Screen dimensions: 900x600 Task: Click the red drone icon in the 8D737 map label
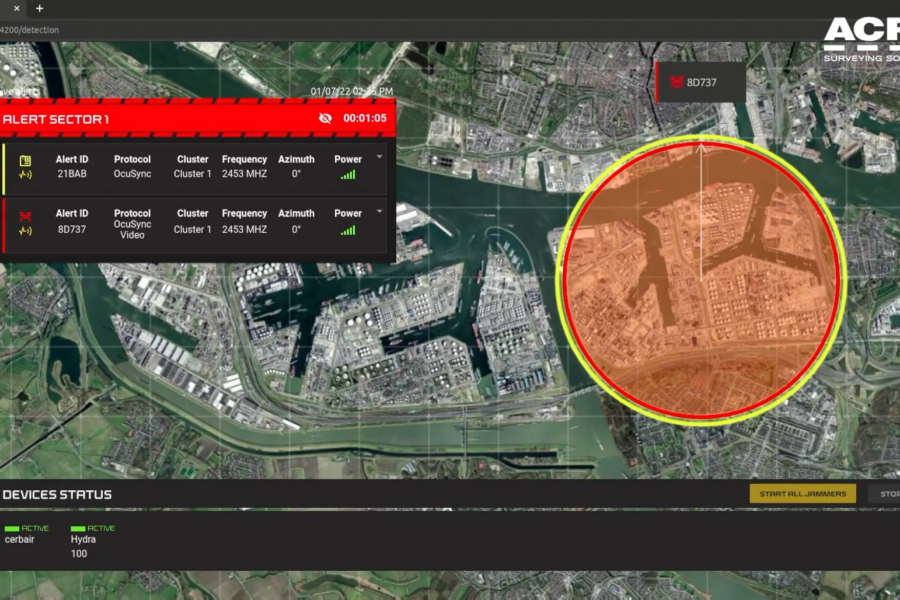tap(676, 82)
